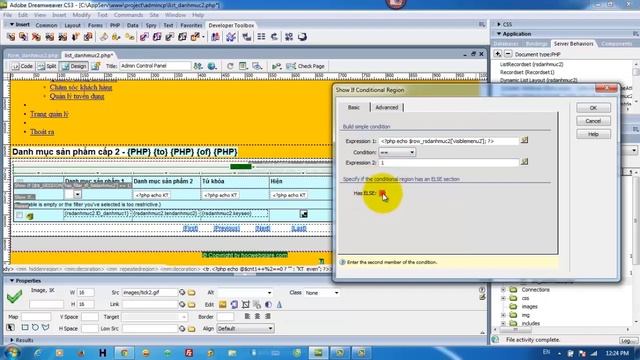Click the plus button in Server Behaviors
This screenshot has width=640, height=360.
[x=498, y=54]
